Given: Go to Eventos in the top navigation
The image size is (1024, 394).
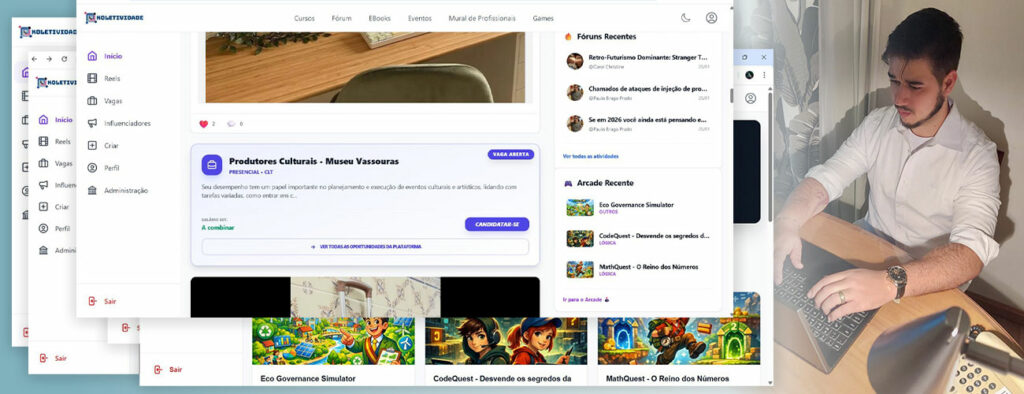Looking at the screenshot, I should [419, 18].
